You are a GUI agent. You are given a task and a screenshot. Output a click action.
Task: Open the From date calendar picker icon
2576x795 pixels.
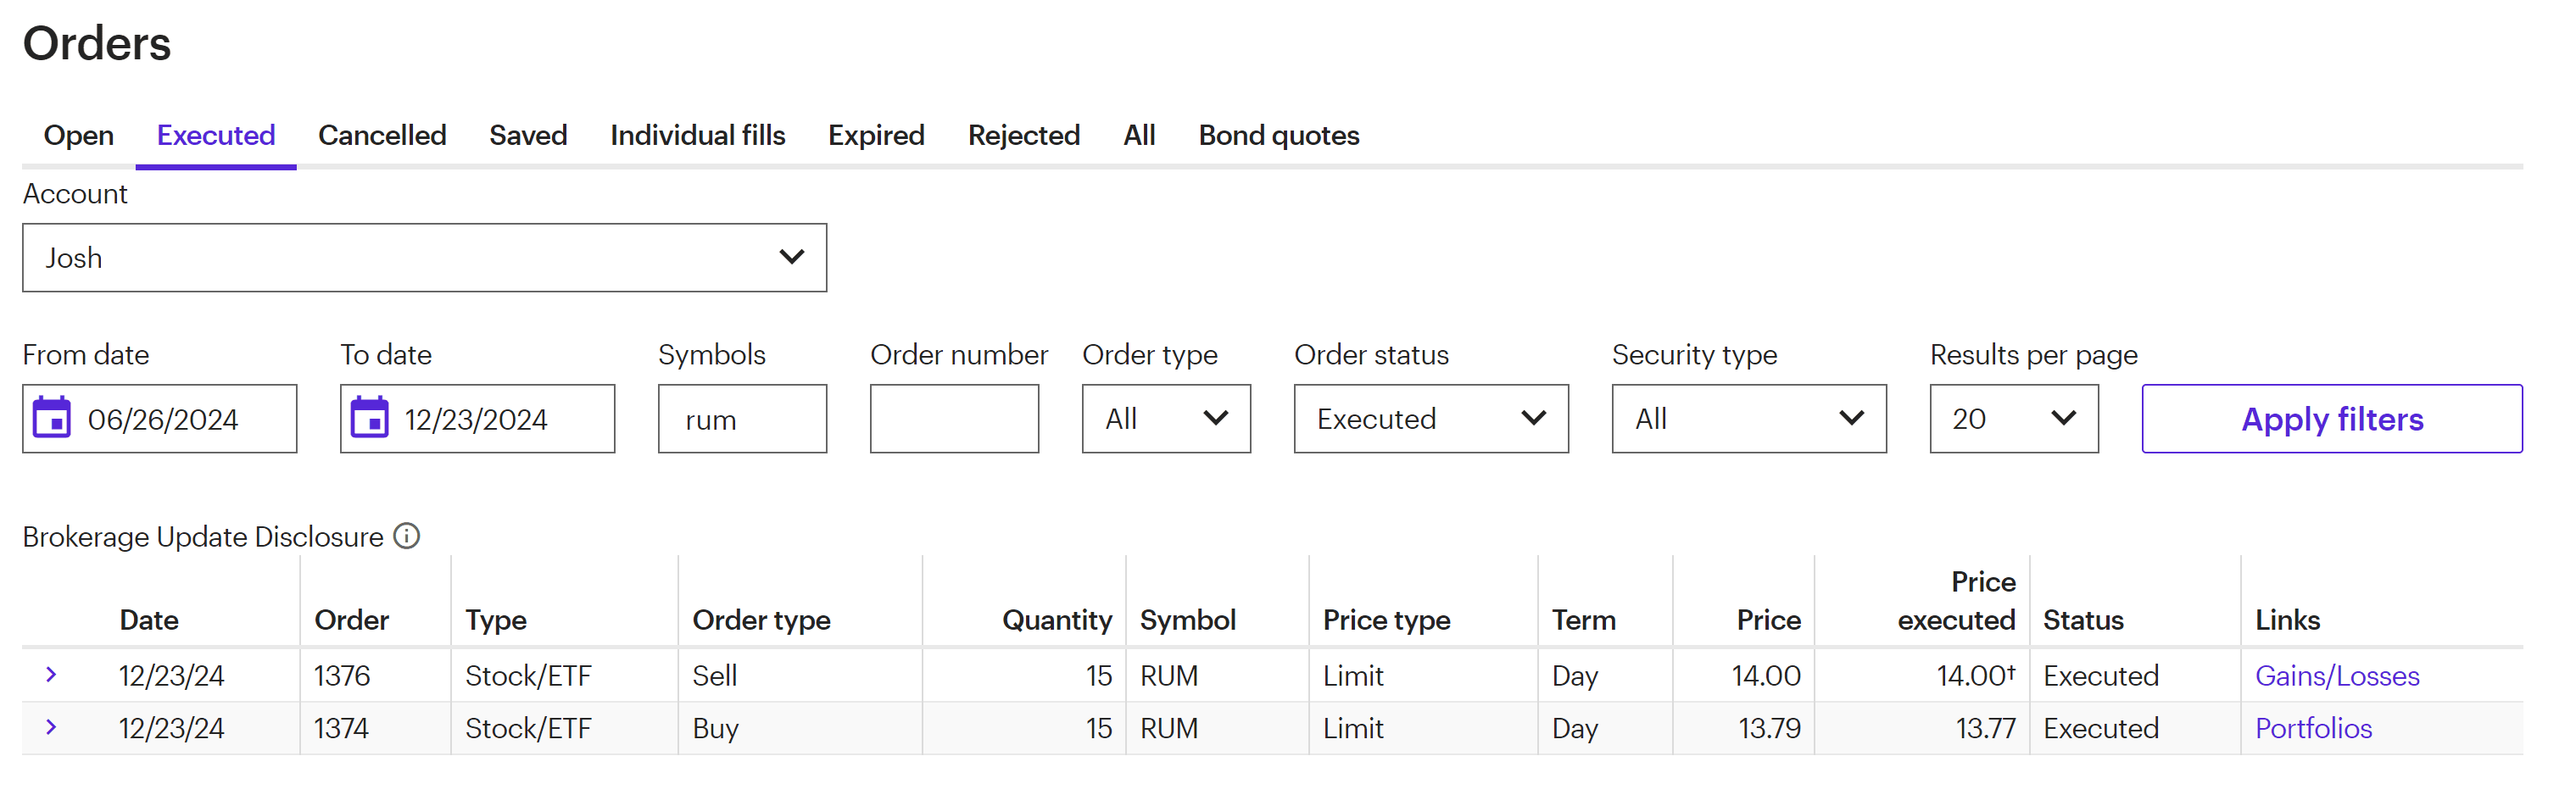[x=52, y=418]
